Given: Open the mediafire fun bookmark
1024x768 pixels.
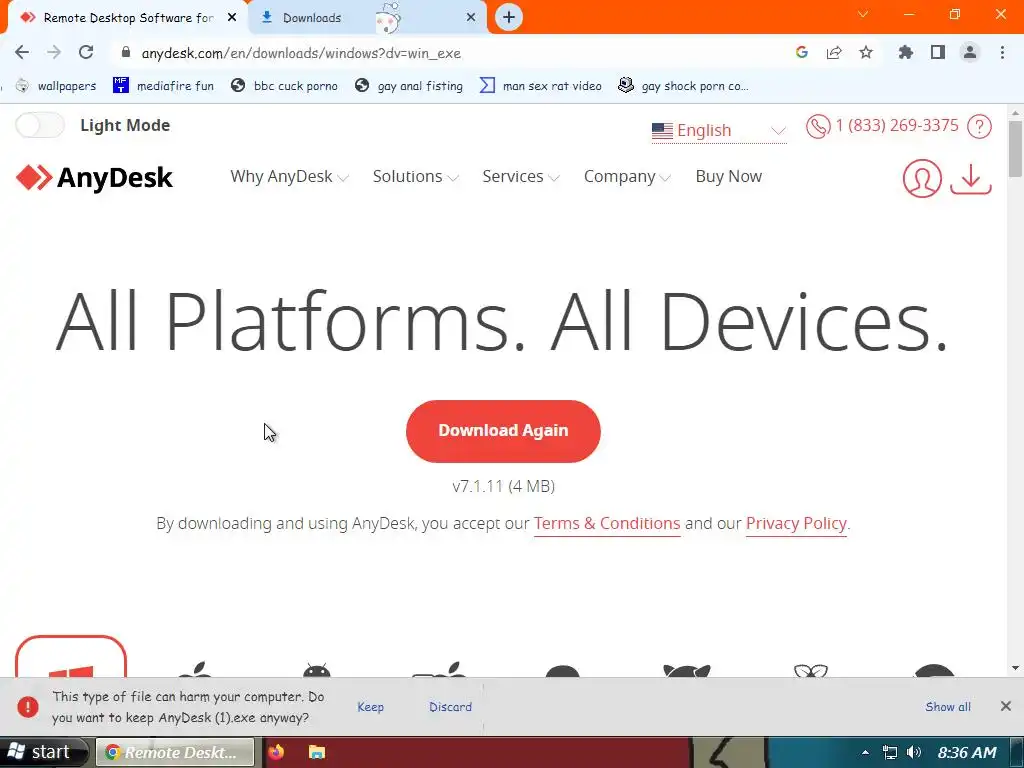Looking at the screenshot, I should coord(163,86).
